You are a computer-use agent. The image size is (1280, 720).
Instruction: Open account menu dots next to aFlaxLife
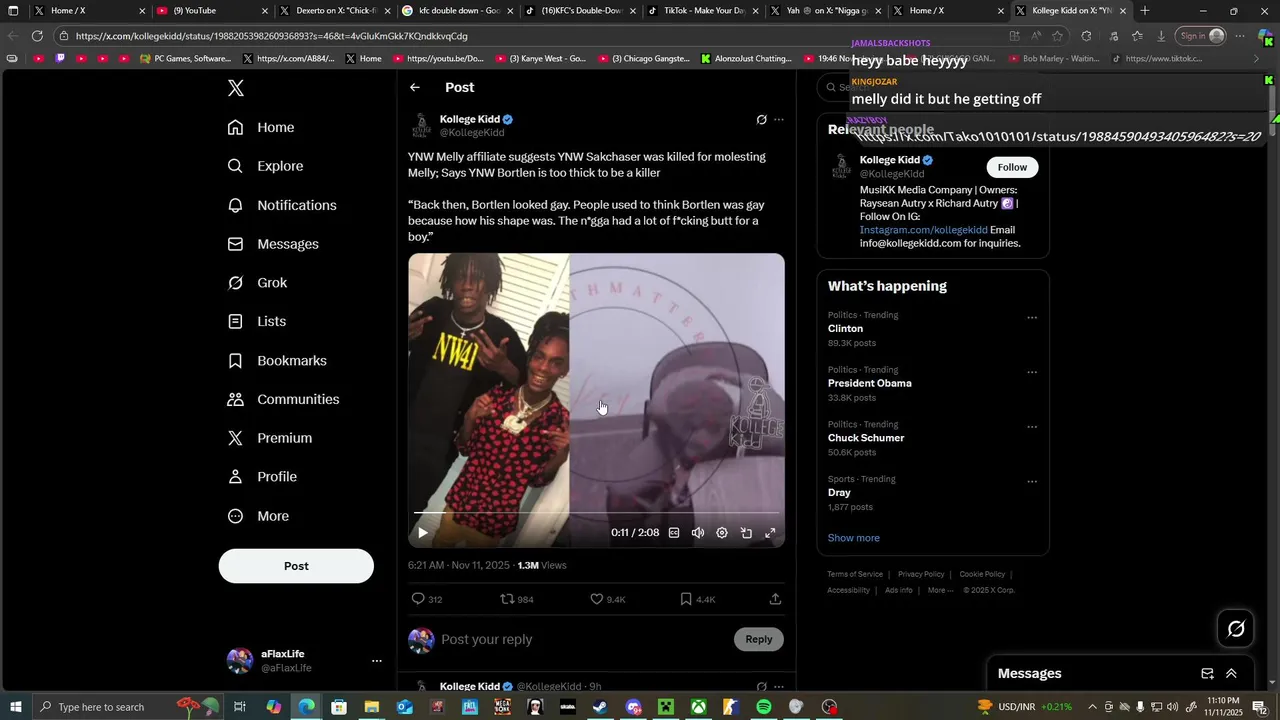(x=377, y=661)
